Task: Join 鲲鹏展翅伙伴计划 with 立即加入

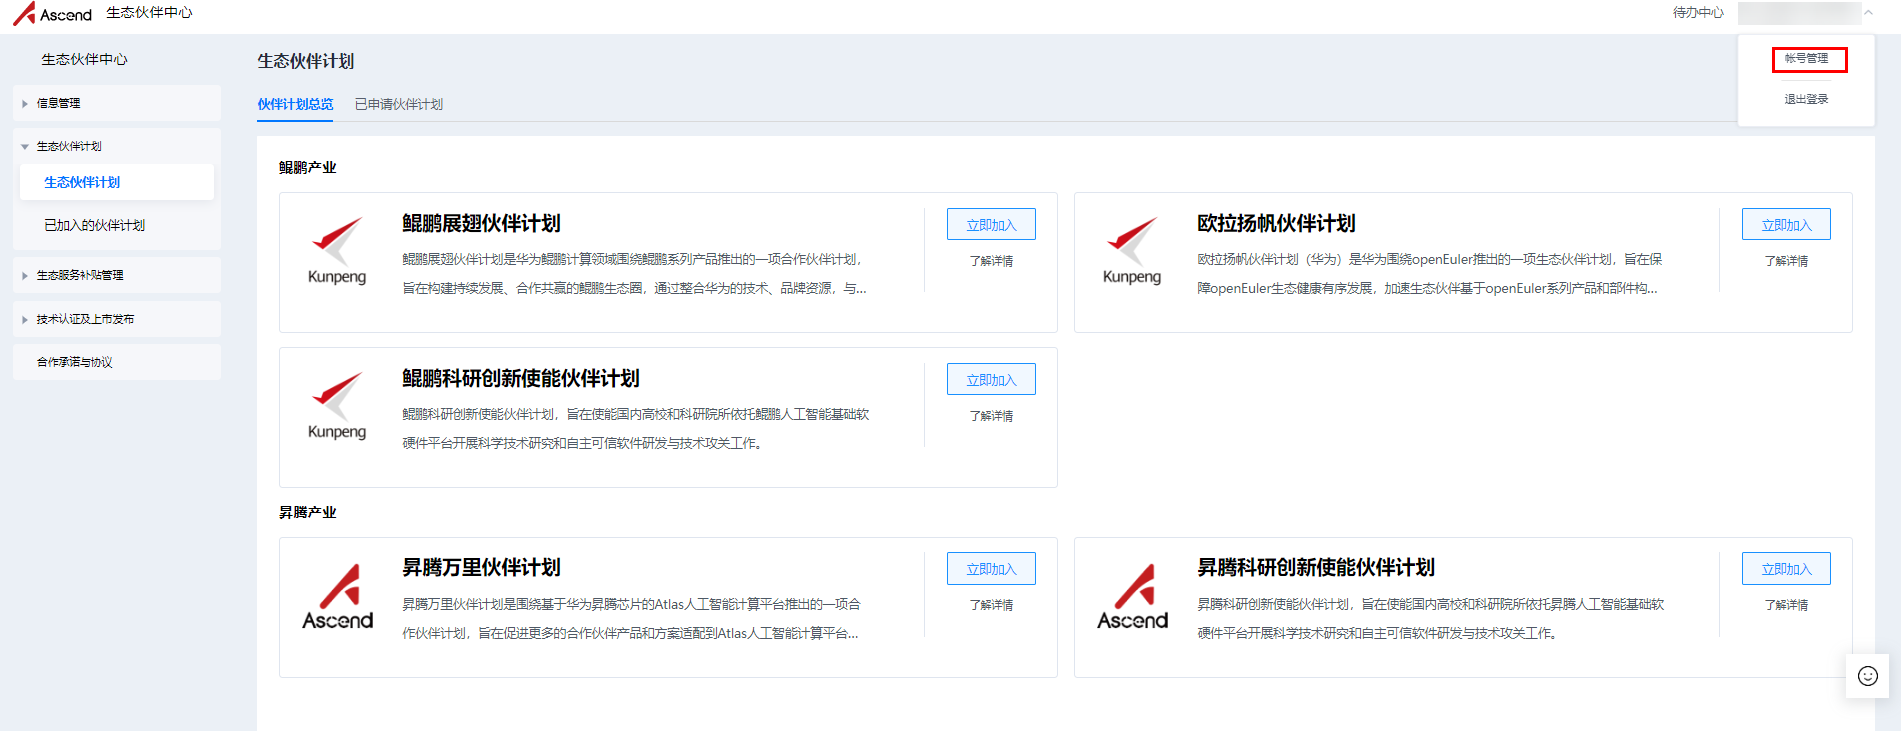Action: [x=991, y=225]
